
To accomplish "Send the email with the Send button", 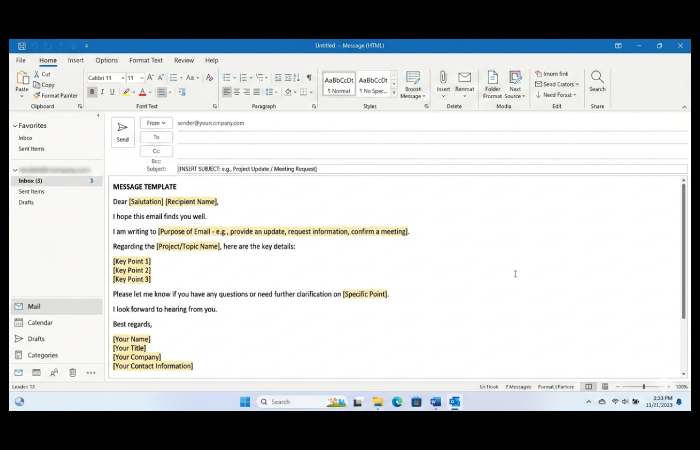I will [123, 132].
